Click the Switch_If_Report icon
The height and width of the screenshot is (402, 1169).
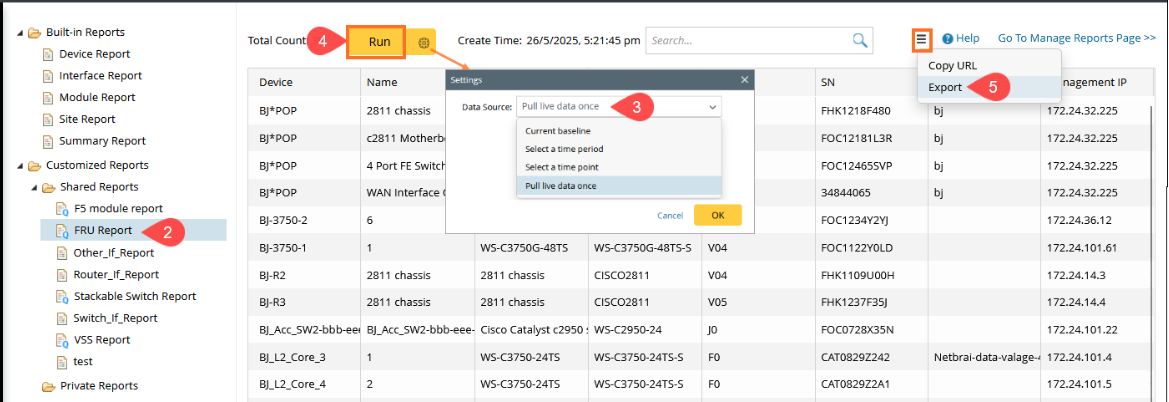62,318
